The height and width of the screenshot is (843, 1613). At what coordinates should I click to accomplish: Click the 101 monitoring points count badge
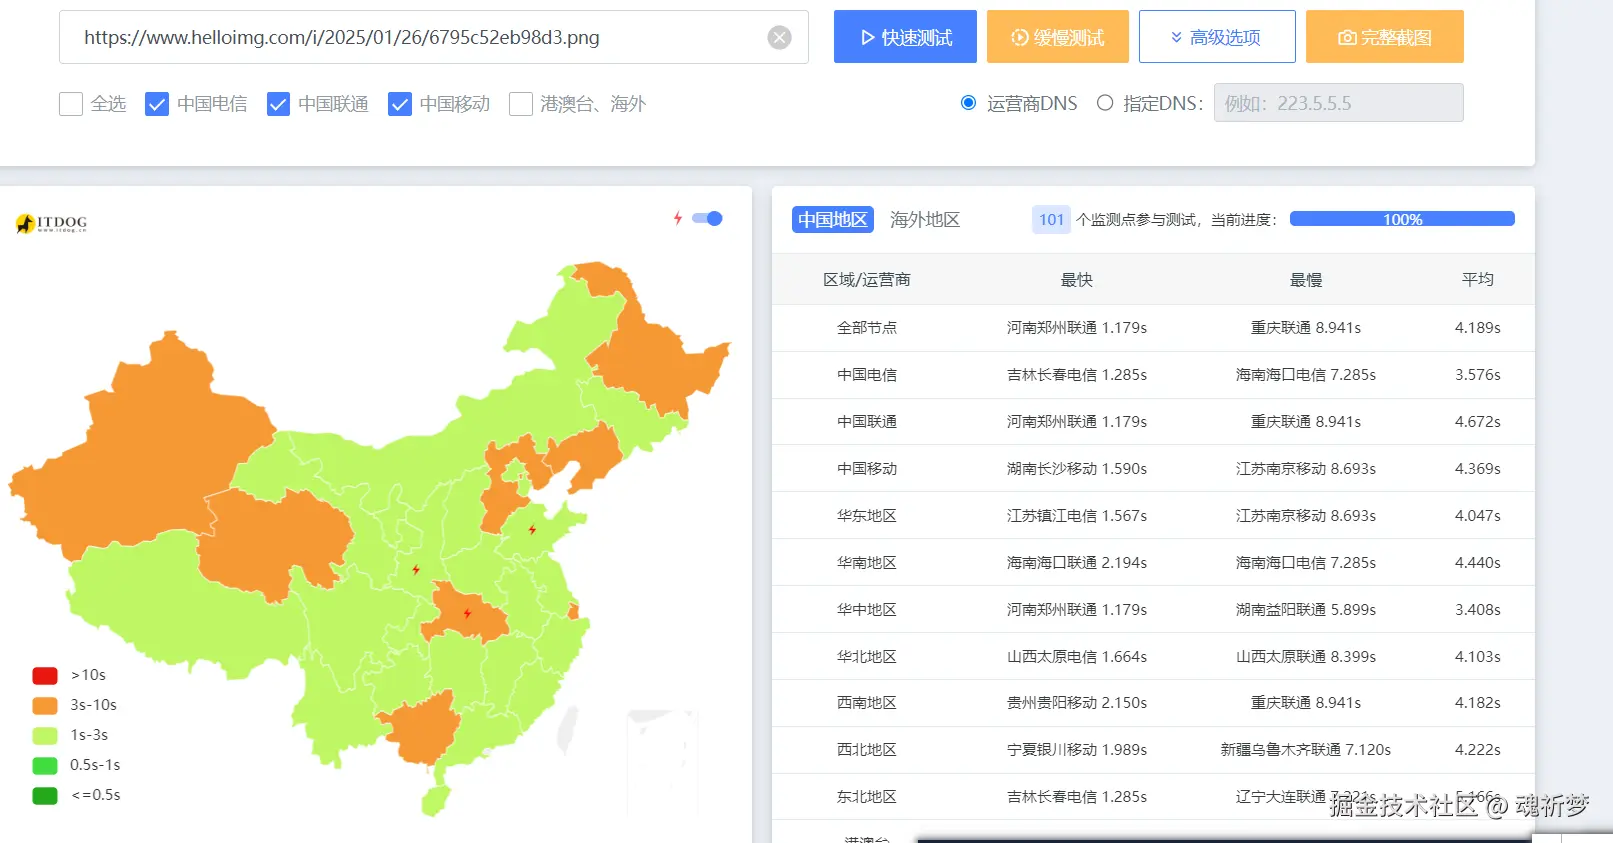(x=1051, y=219)
